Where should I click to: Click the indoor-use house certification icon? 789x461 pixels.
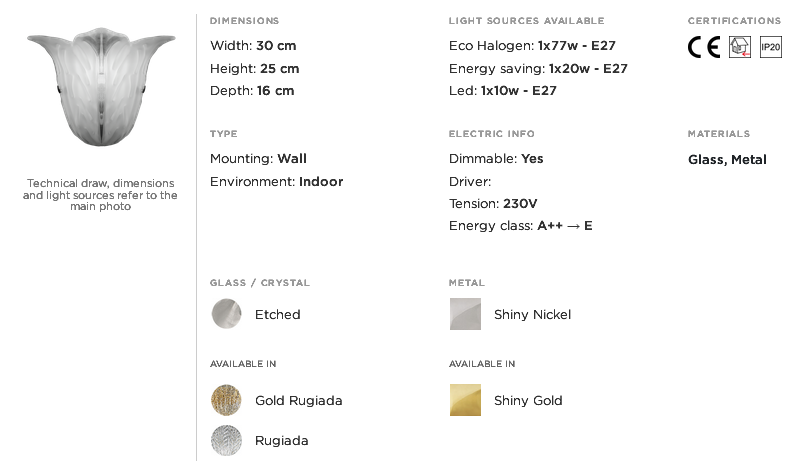740,47
